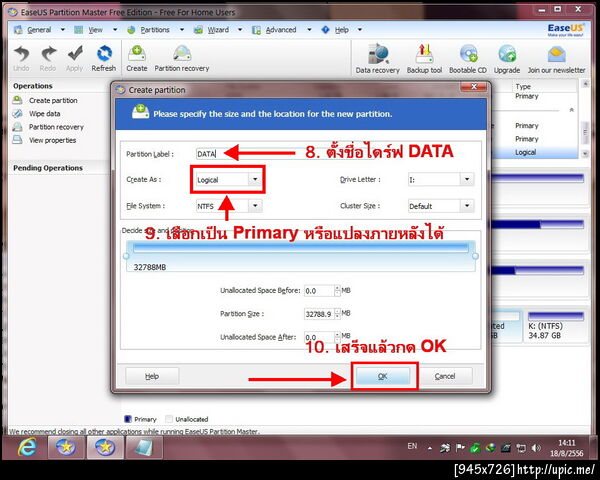Open View properties in Operations panel
This screenshot has height=480, width=600.
(x=52, y=140)
